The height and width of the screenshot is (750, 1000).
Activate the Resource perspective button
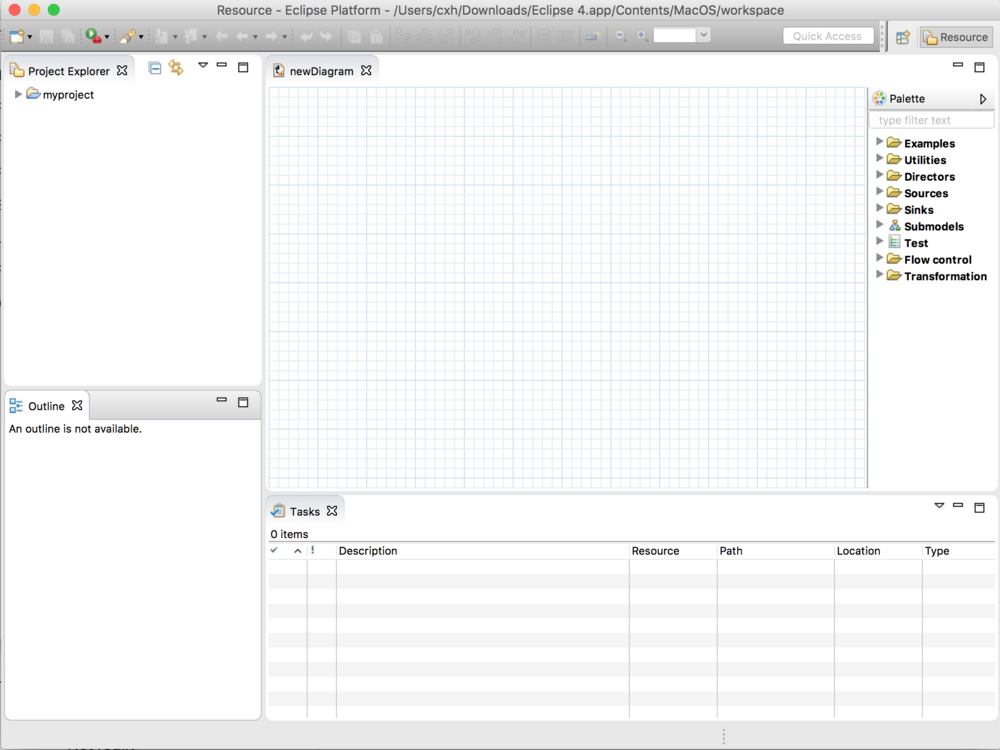pos(955,37)
